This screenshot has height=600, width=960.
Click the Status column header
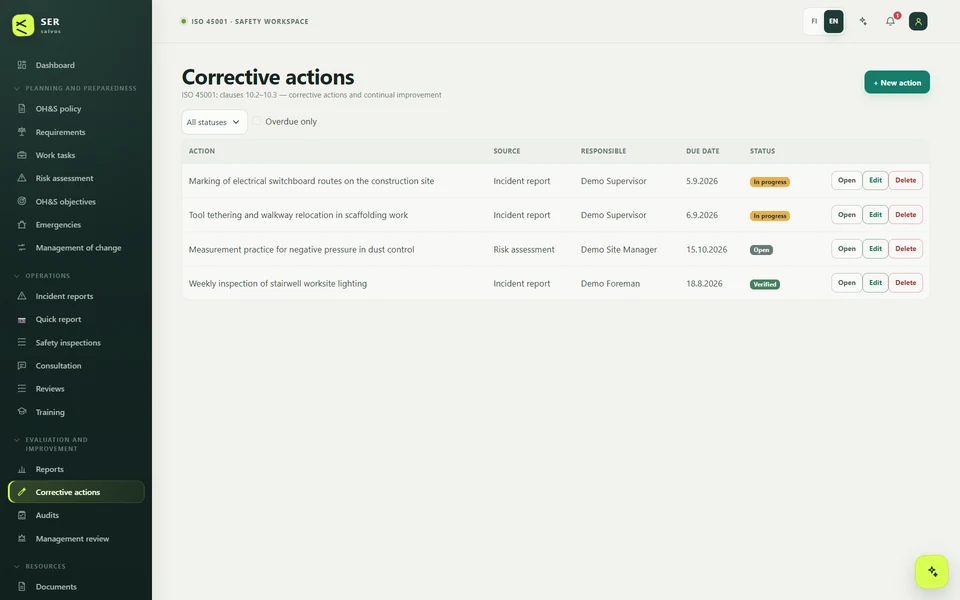click(x=762, y=151)
